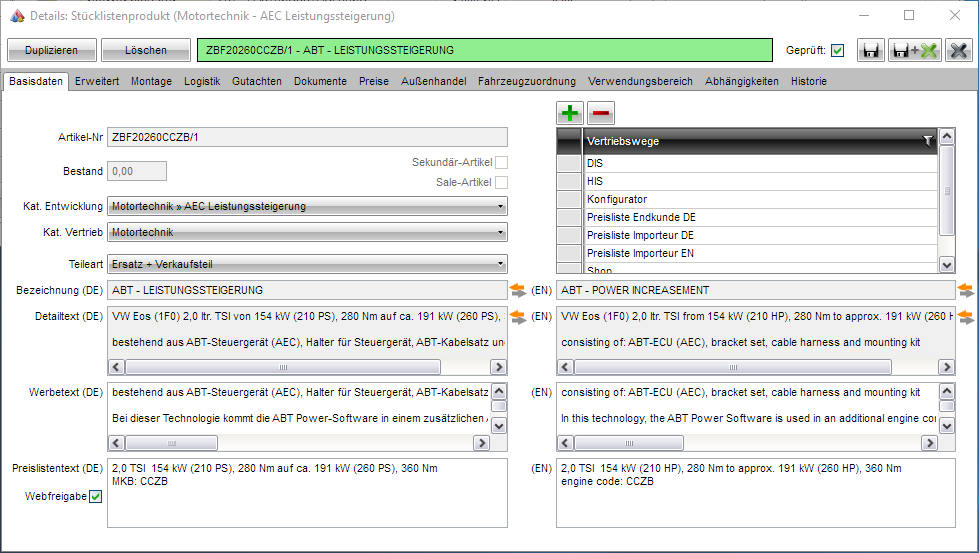This screenshot has width=979, height=553.
Task: Click the Bestand field showing 0,00
Action: (x=137, y=171)
